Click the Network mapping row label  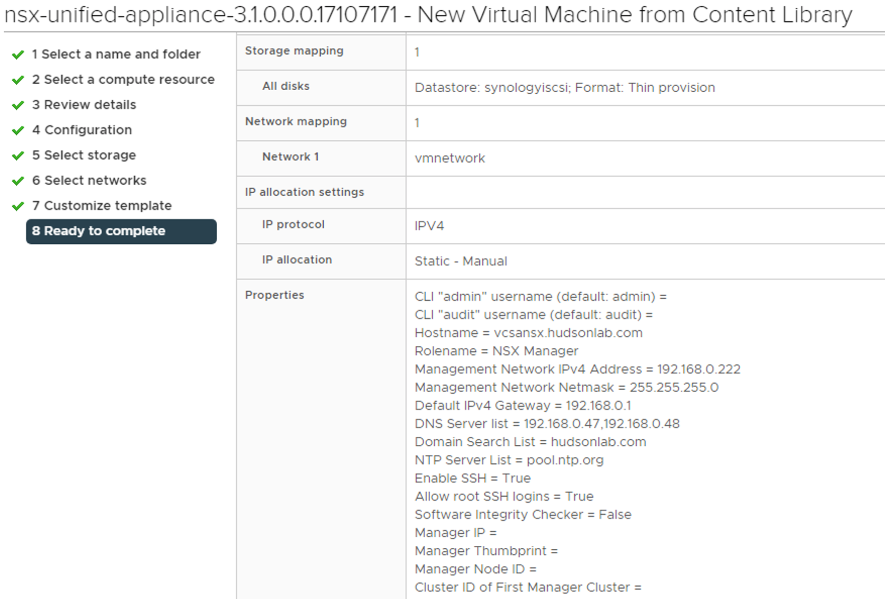point(296,121)
